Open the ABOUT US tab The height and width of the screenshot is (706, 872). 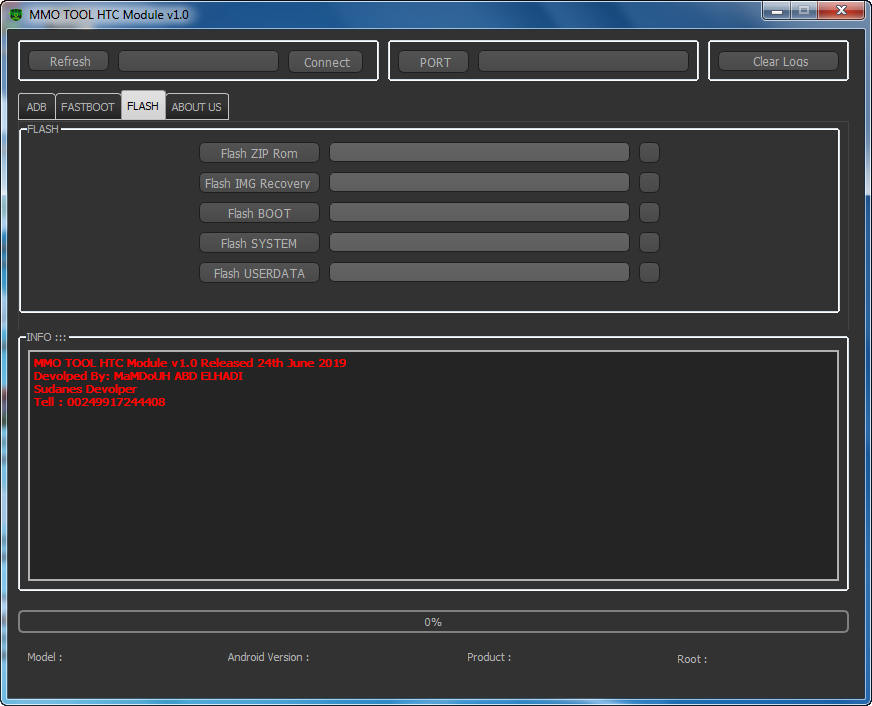click(x=196, y=107)
